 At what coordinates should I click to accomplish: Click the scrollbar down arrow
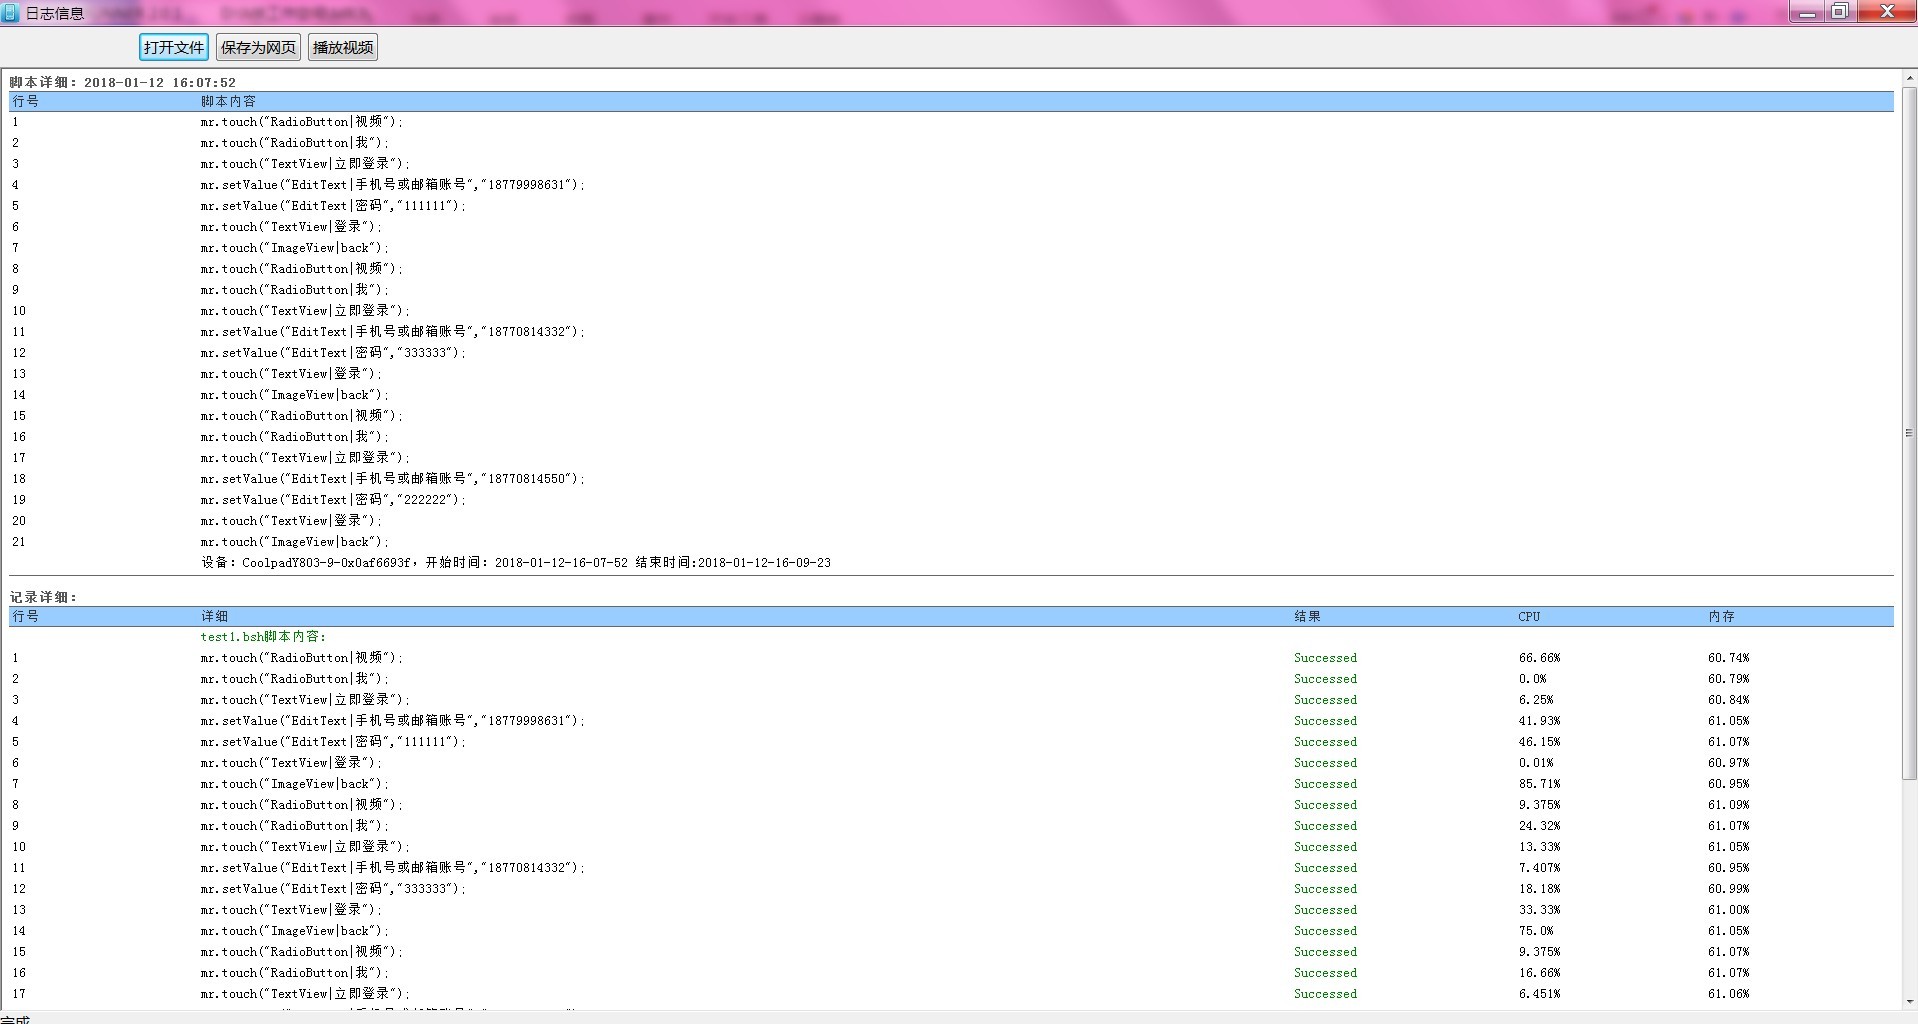(x=1909, y=1001)
